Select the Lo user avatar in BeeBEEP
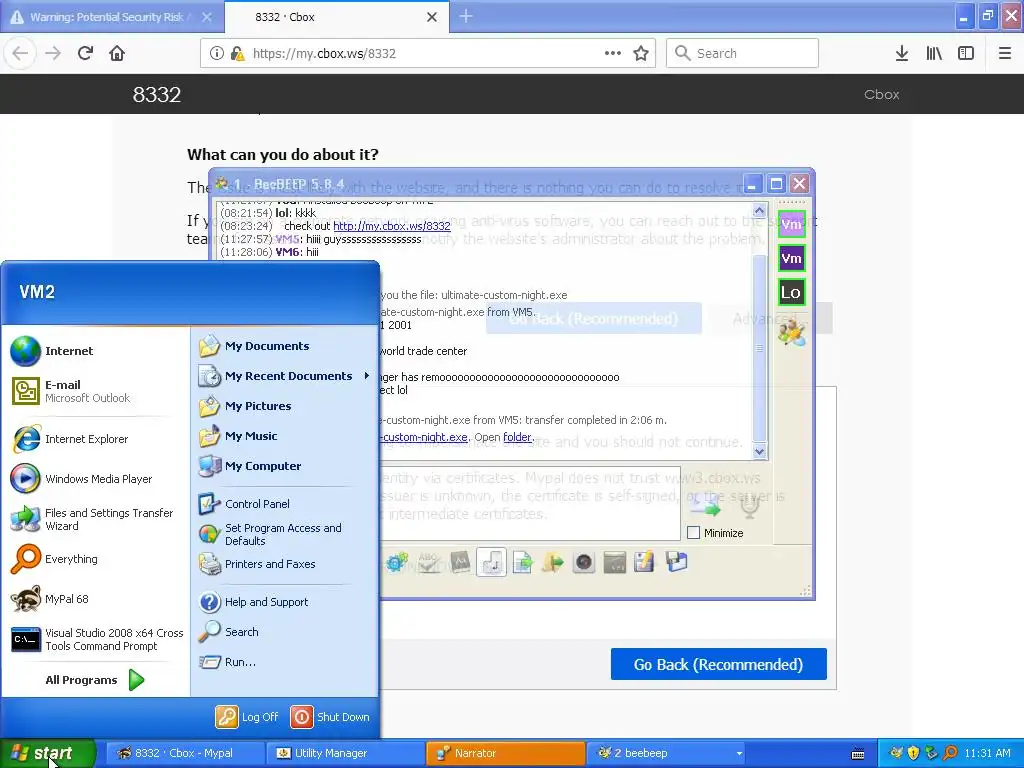This screenshot has height=768, width=1024. [792, 293]
